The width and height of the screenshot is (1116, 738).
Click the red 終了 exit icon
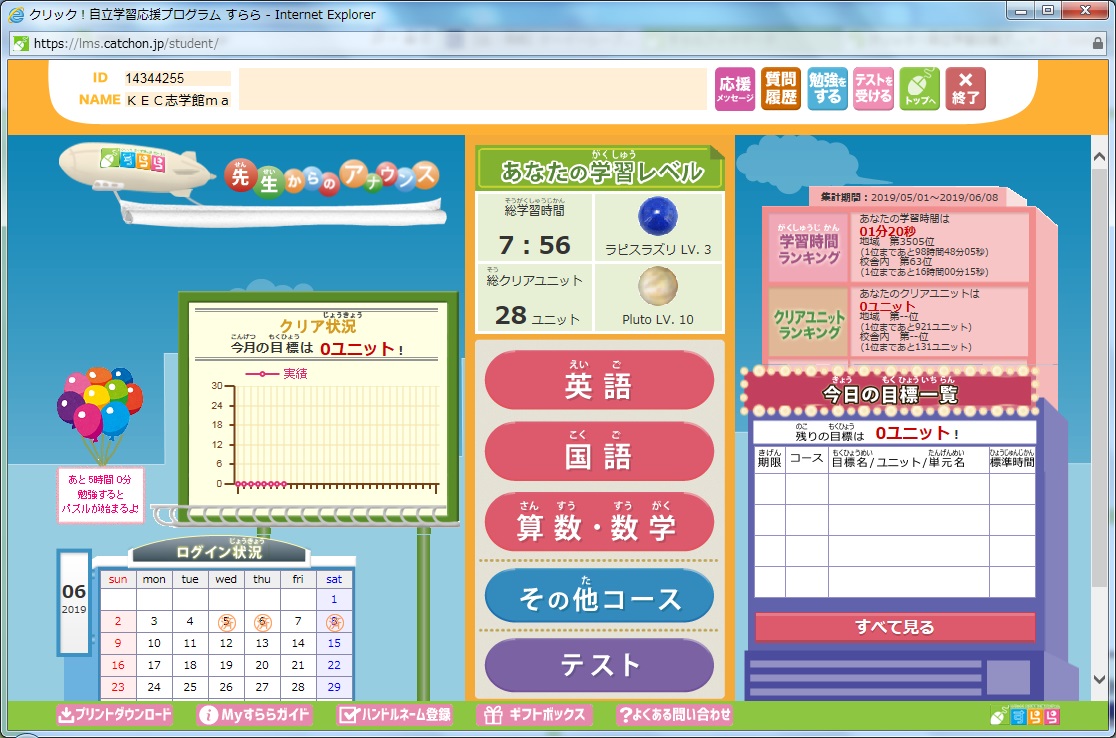click(x=966, y=89)
